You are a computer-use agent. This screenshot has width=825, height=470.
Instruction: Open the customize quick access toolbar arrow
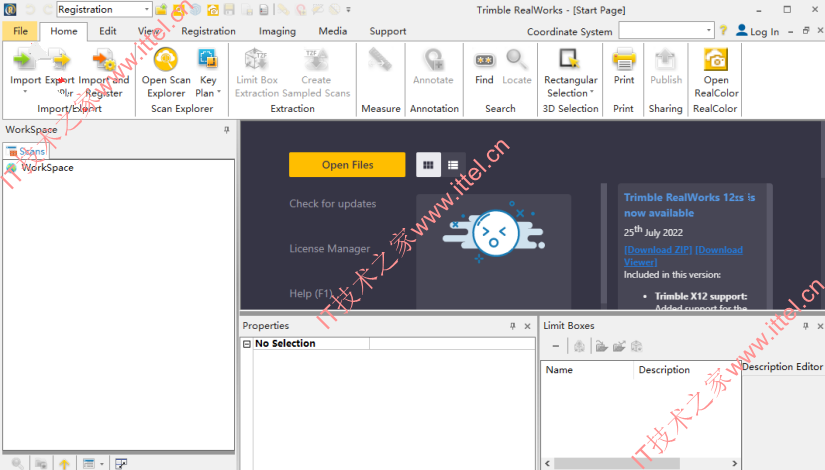point(348,9)
